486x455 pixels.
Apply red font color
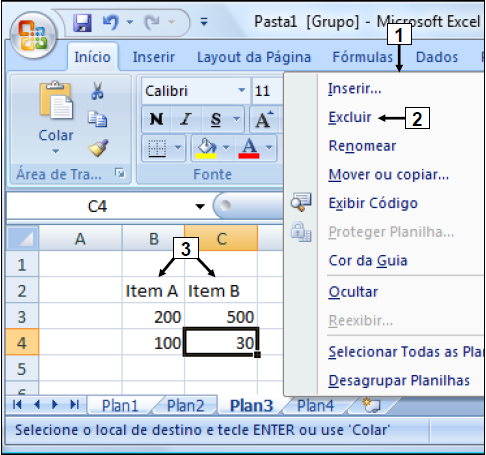[x=249, y=148]
